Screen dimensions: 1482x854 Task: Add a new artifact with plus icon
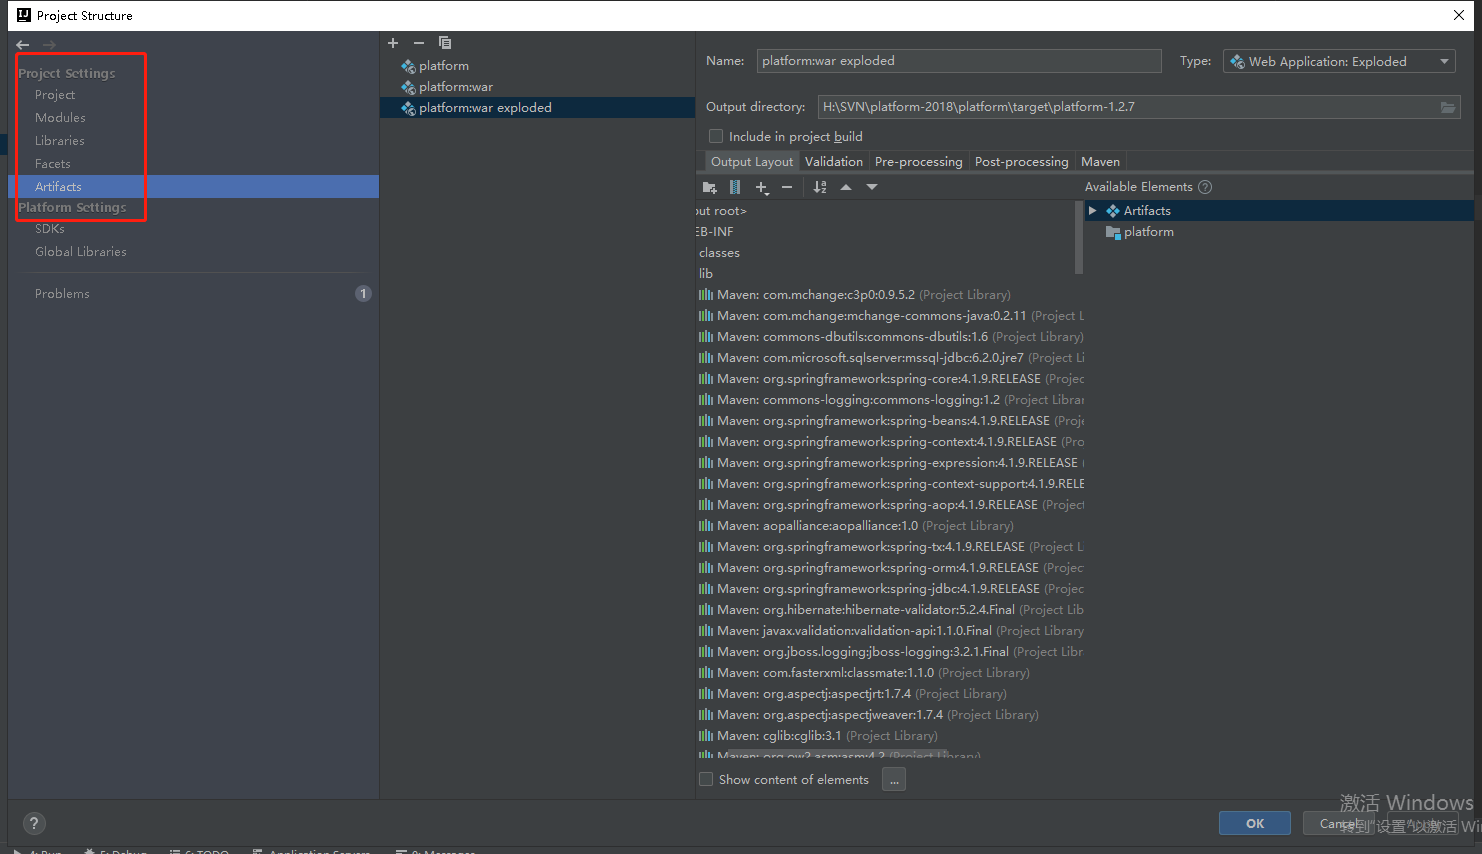coord(393,43)
